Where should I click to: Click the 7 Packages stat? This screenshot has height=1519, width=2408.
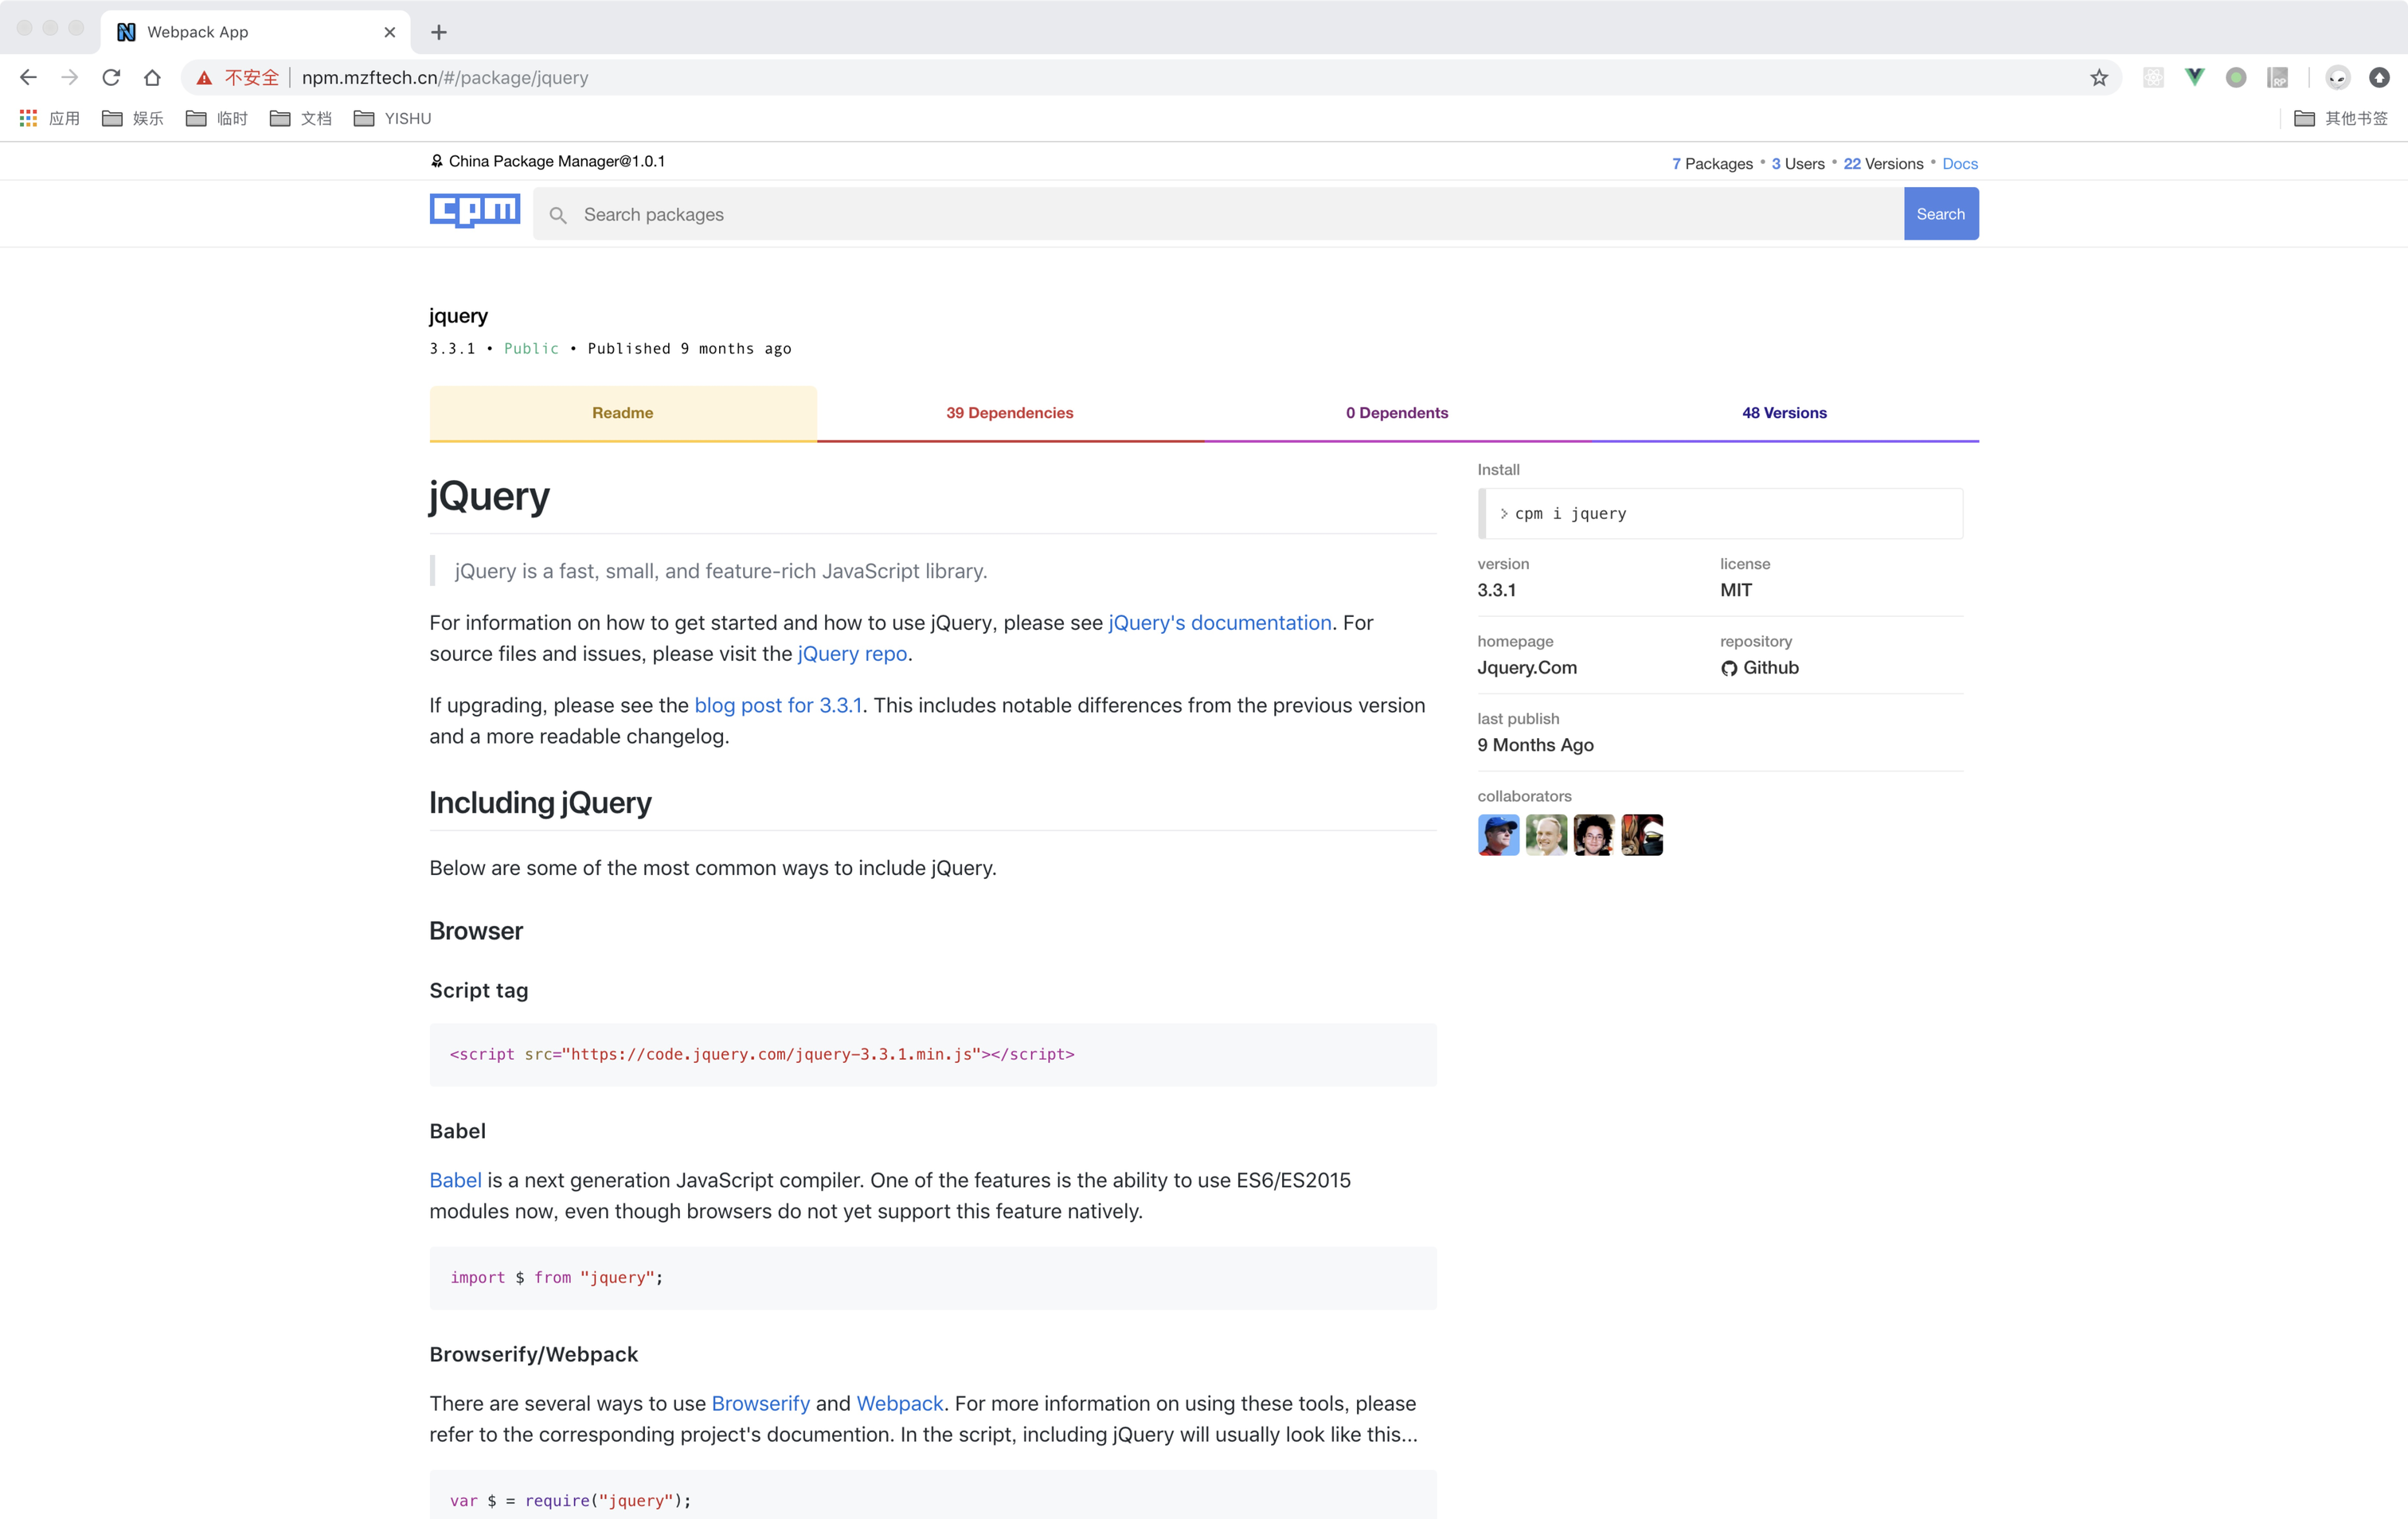pos(1712,164)
